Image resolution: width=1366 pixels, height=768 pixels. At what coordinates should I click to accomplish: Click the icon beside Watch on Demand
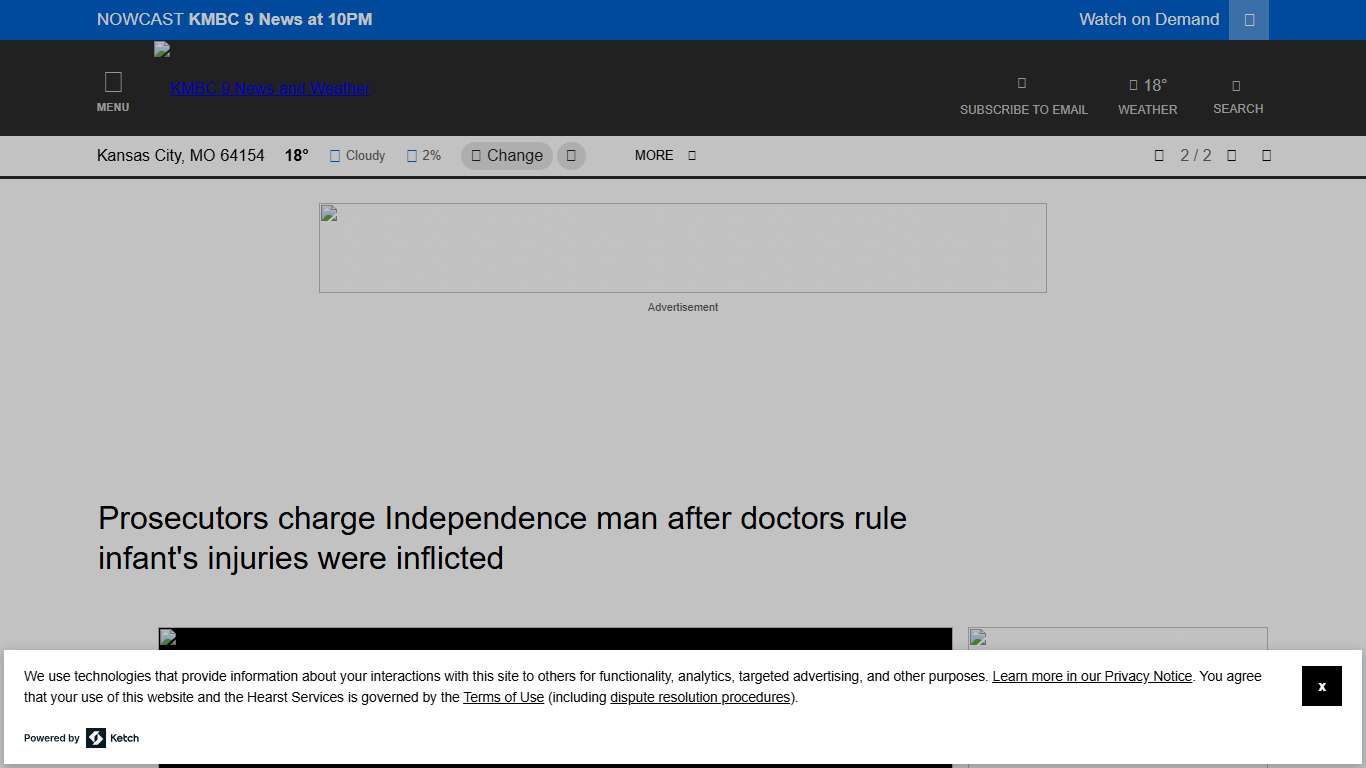(1248, 20)
